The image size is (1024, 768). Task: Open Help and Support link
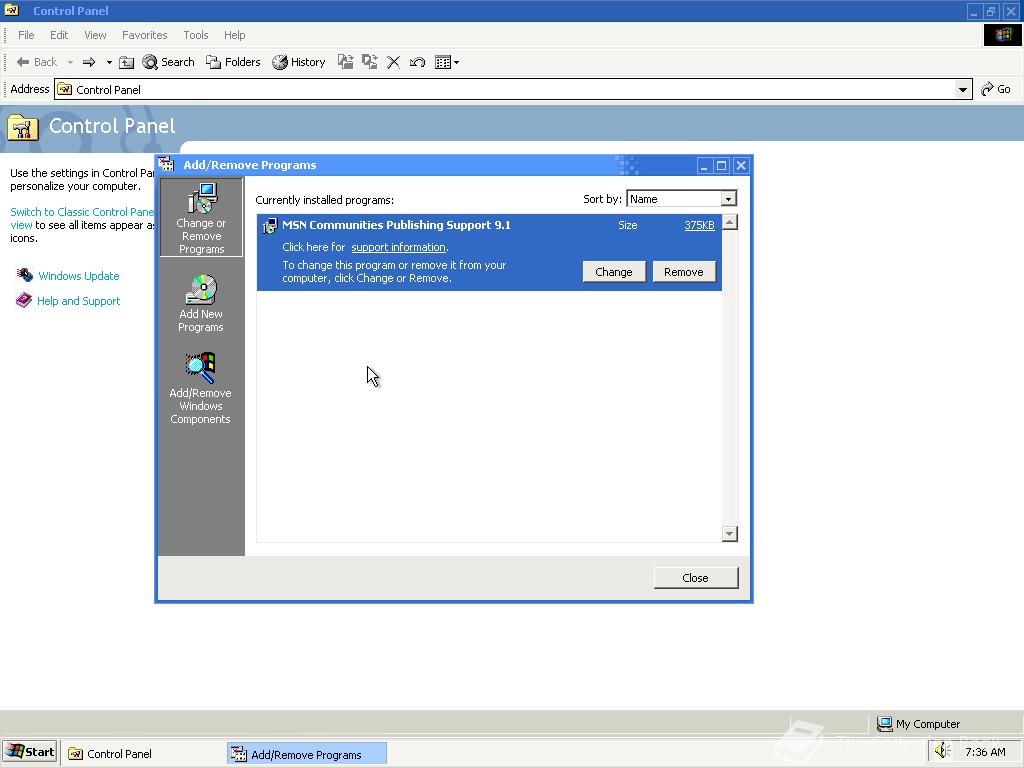pos(78,301)
